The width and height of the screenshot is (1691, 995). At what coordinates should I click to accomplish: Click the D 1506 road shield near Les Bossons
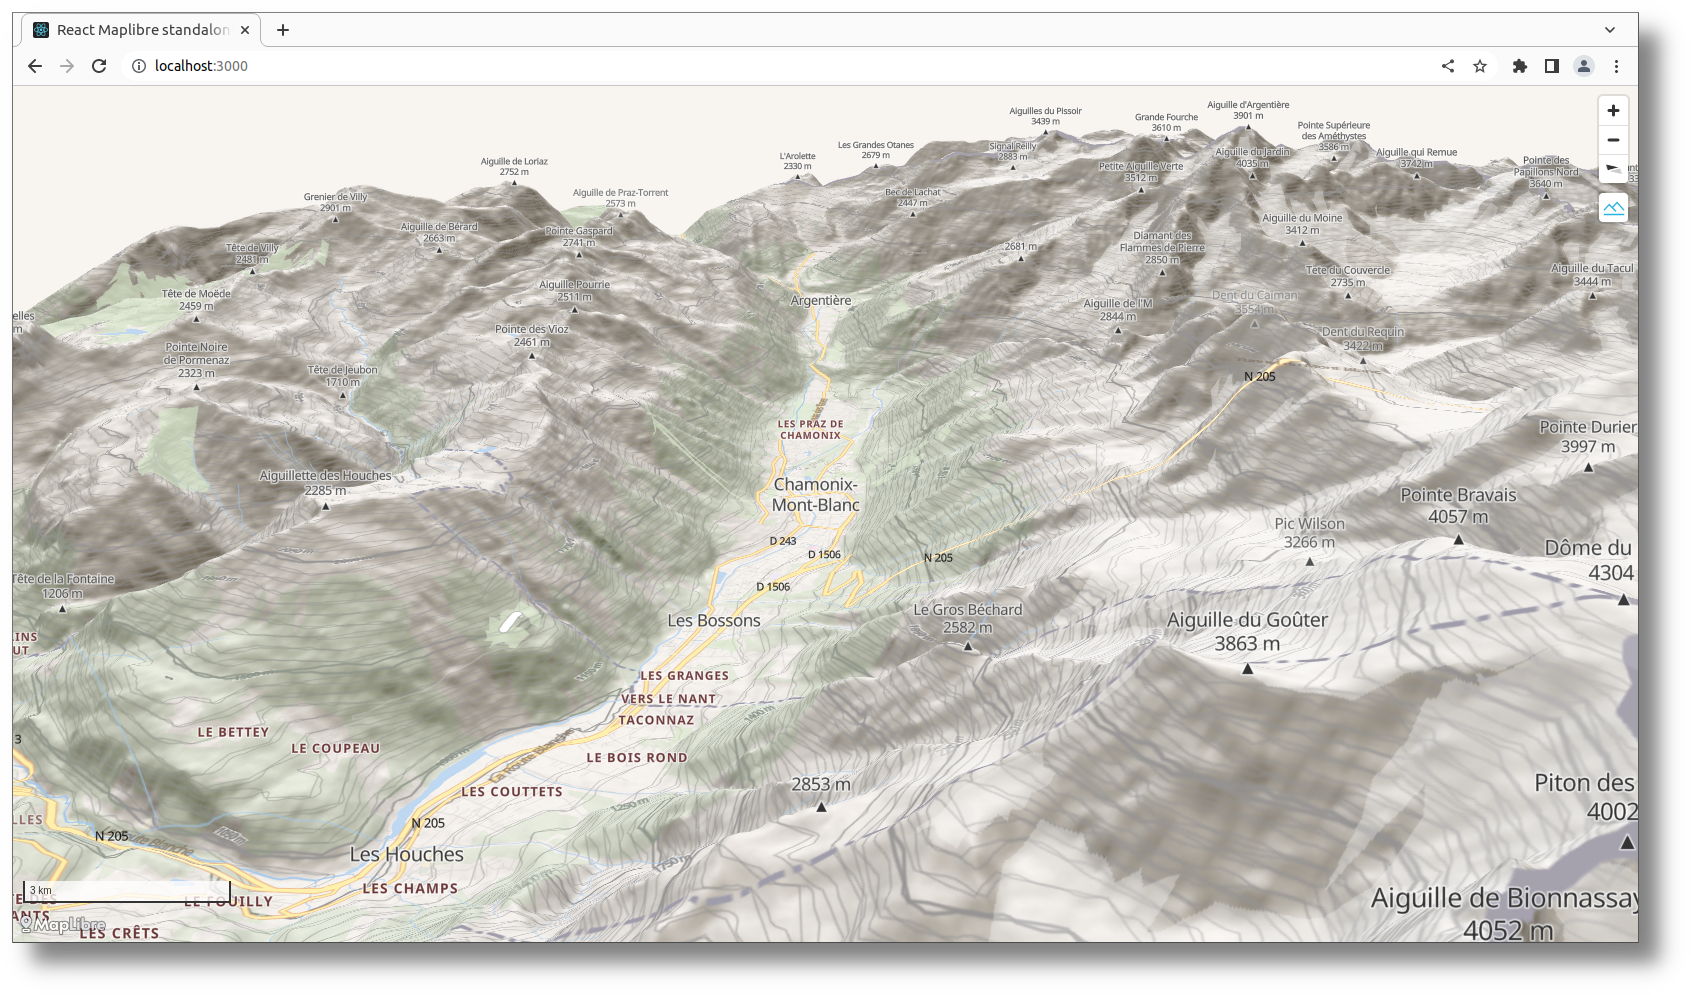coord(773,587)
